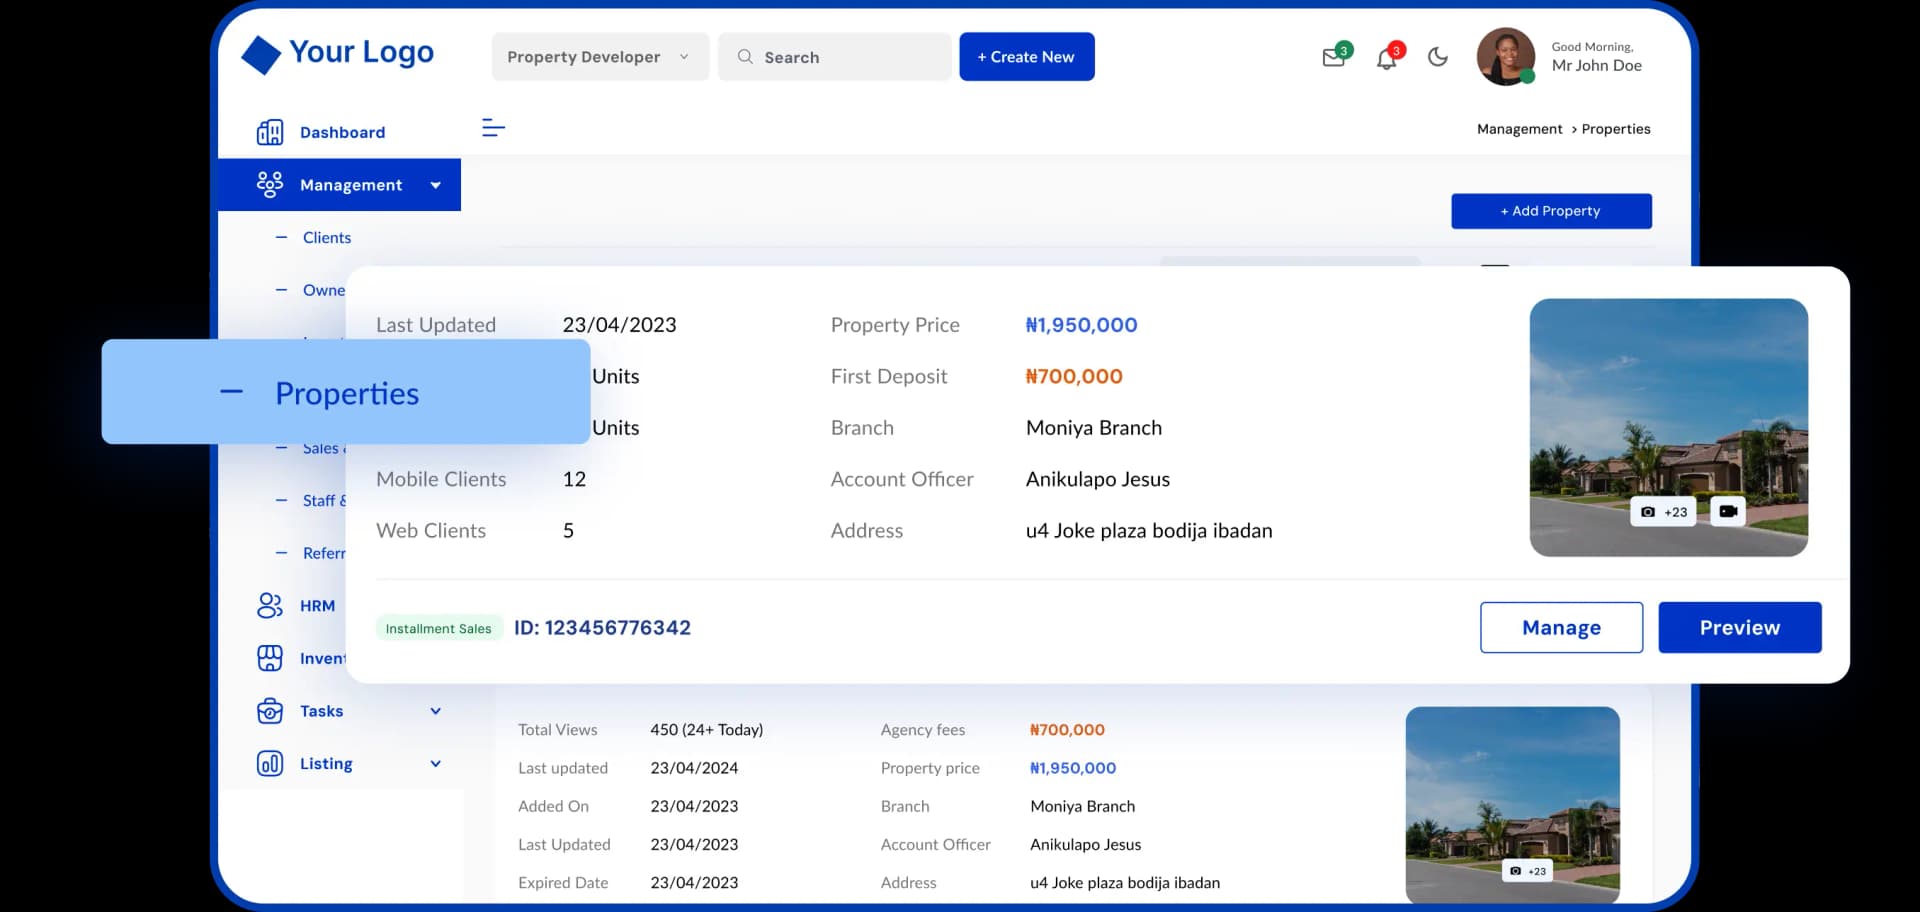Open the HRM section icon
Viewport: 1920px width, 912px height.
click(x=268, y=605)
